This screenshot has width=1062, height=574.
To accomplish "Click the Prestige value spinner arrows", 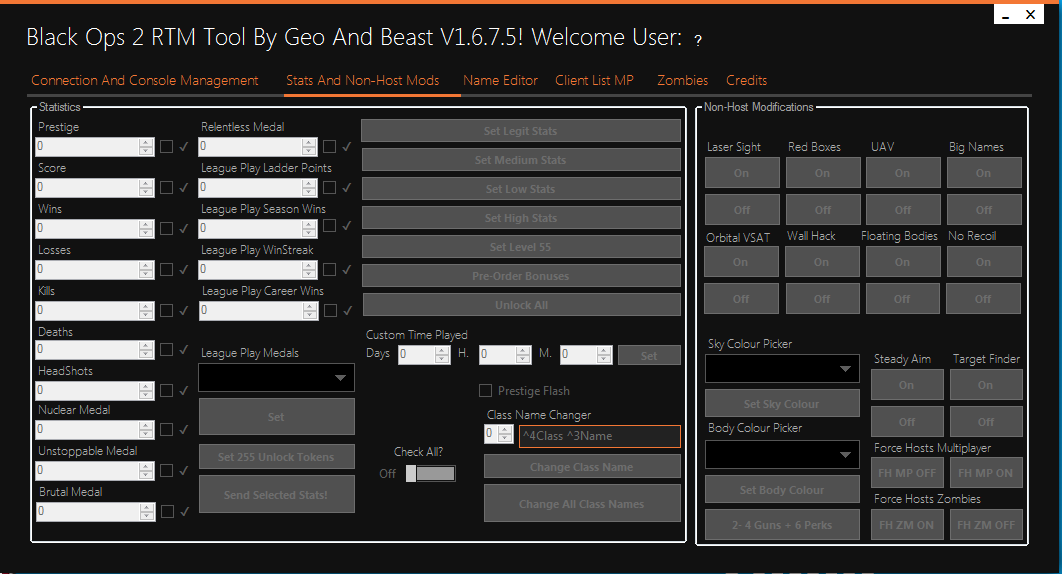I will point(146,146).
